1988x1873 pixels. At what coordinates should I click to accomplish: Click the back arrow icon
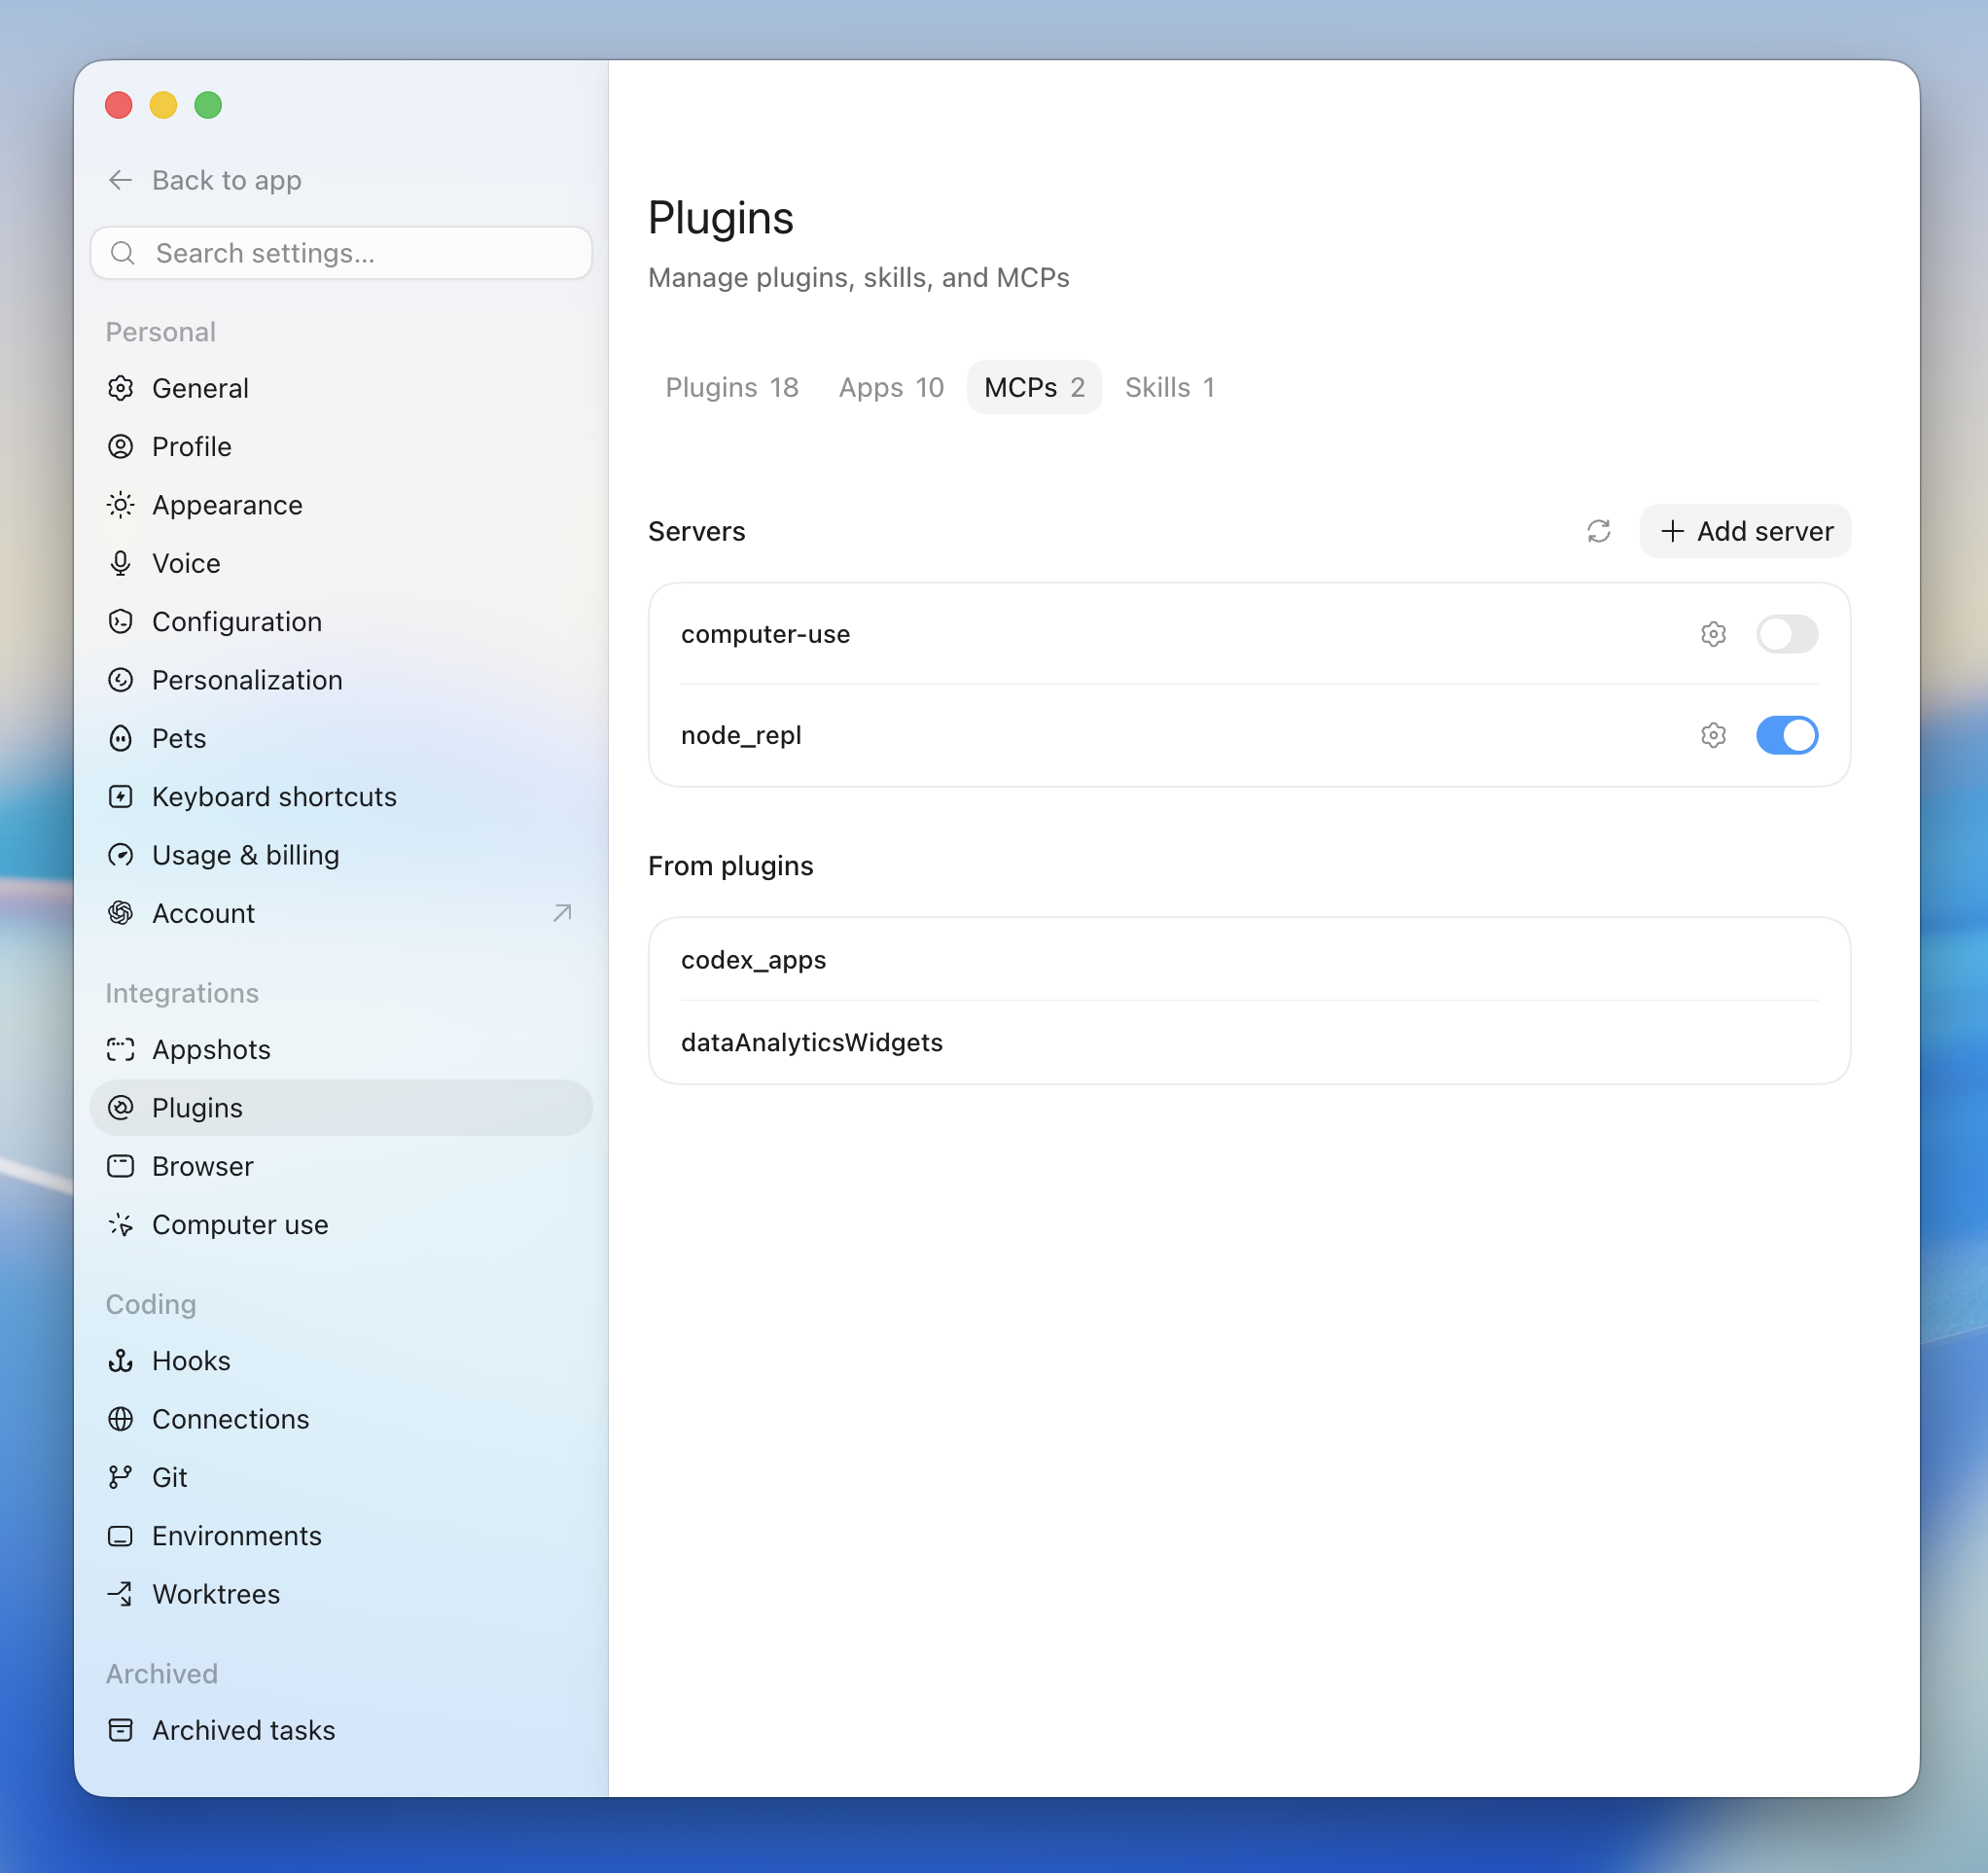point(120,180)
